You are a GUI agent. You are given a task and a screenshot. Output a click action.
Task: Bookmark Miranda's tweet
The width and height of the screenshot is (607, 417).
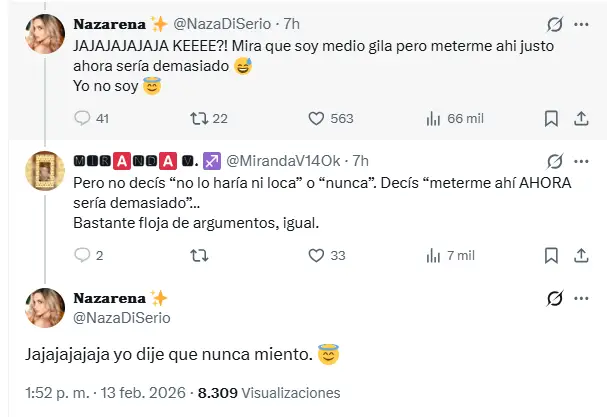coord(551,256)
